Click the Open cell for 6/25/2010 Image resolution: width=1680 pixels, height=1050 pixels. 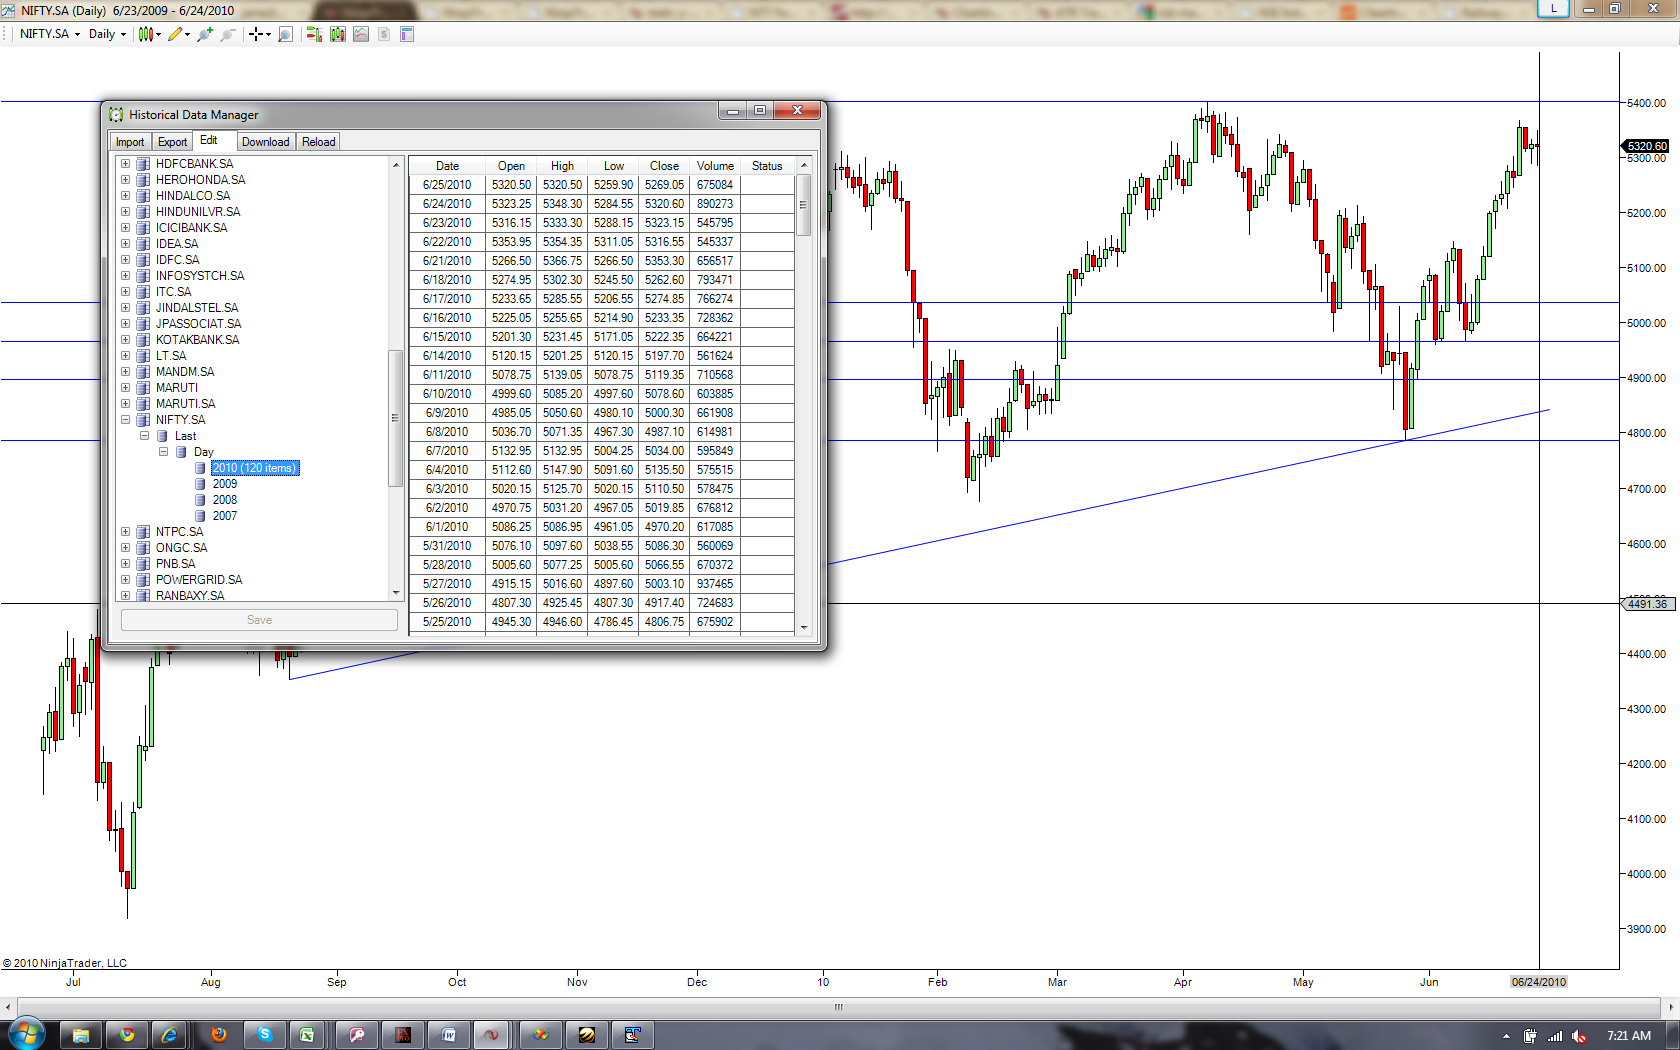coord(511,185)
